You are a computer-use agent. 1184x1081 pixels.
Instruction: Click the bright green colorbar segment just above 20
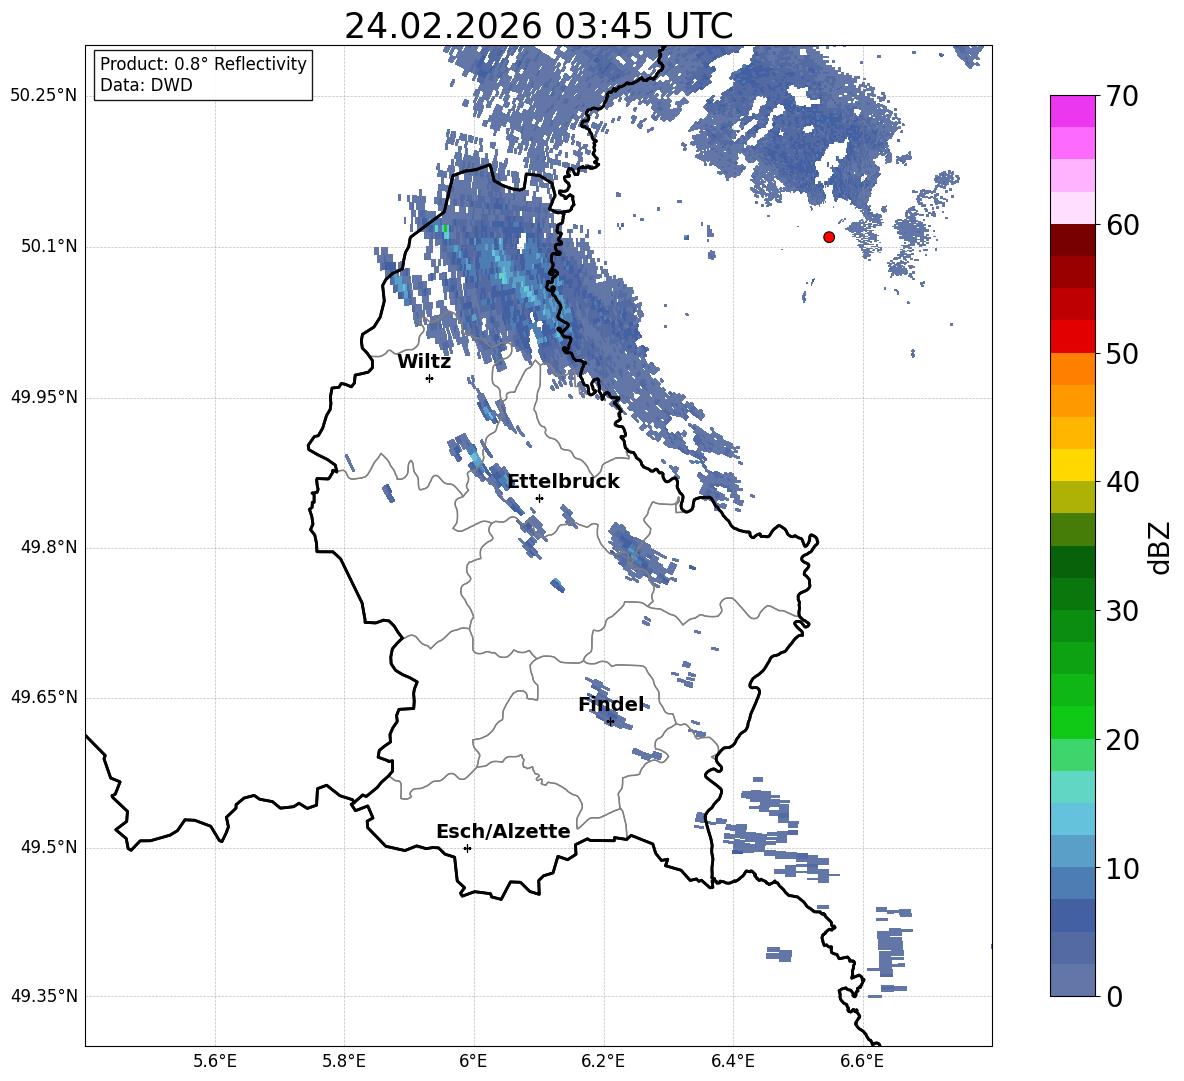pos(1072,723)
